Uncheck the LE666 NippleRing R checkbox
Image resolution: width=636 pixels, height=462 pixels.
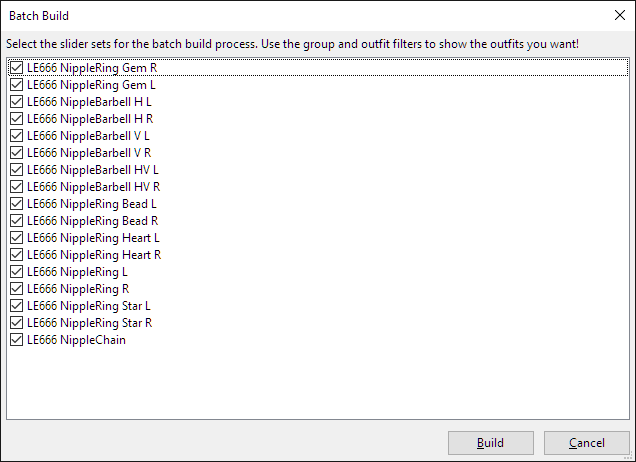16,289
